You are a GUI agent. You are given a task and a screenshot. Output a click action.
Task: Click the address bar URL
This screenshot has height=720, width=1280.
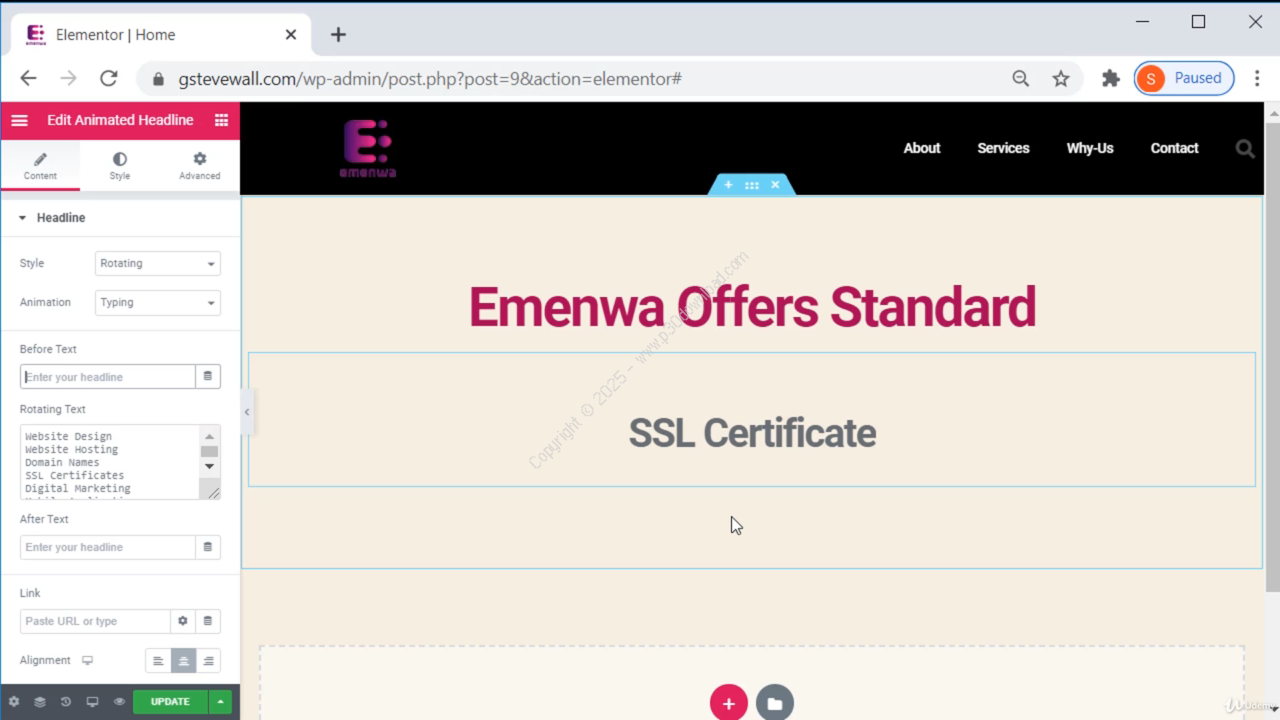(x=430, y=78)
